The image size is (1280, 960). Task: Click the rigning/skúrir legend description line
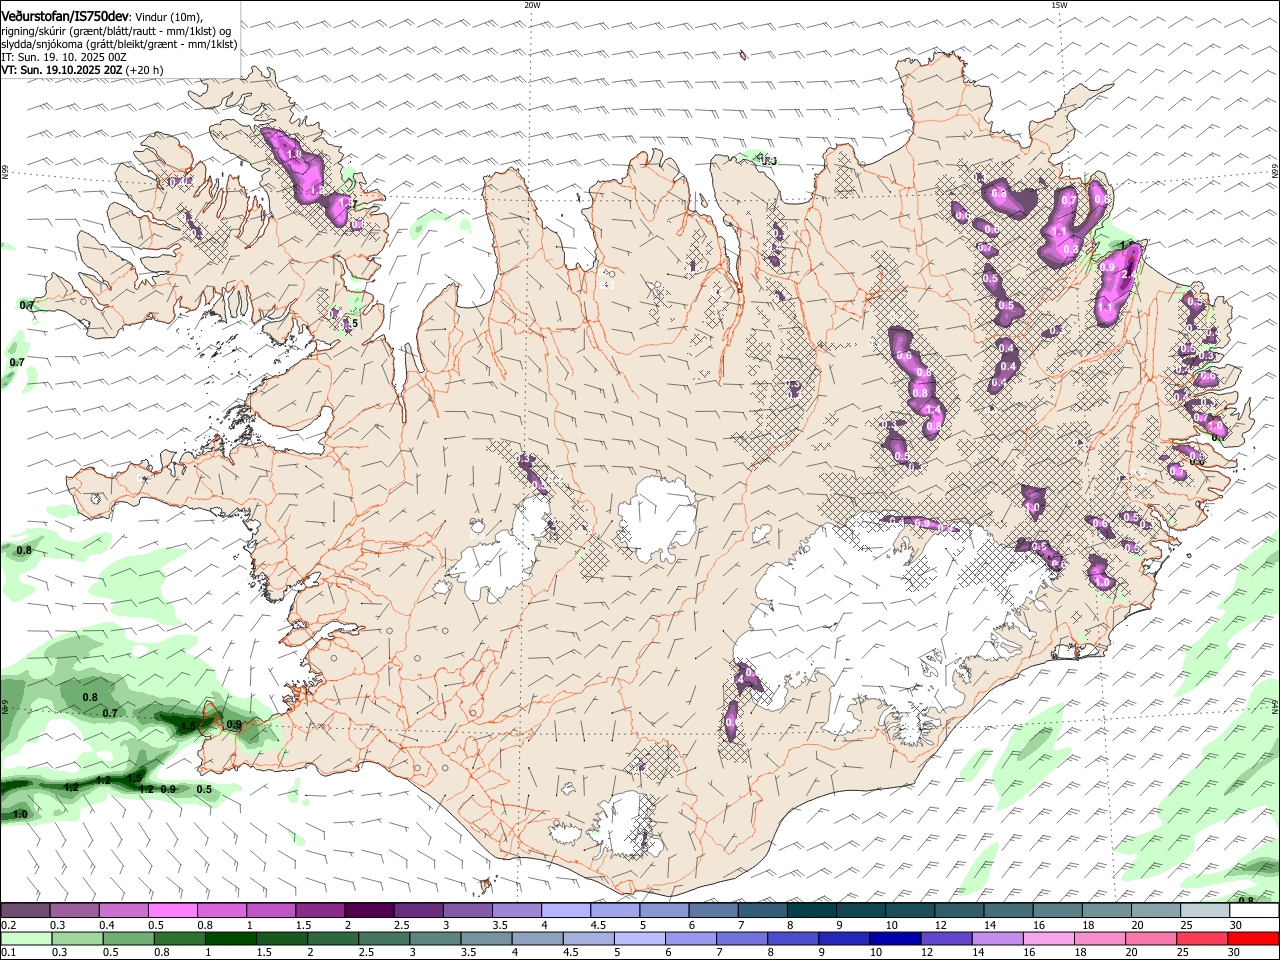pos(116,31)
